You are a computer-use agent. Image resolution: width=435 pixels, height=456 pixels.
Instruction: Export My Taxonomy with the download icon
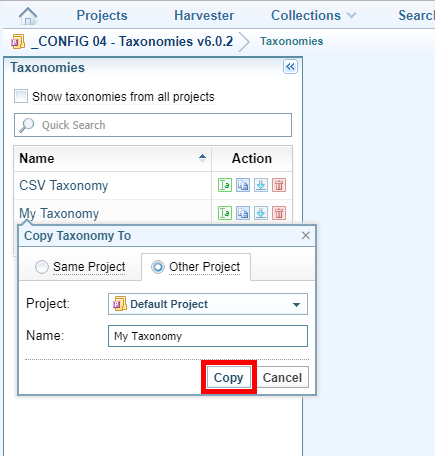coord(261,213)
